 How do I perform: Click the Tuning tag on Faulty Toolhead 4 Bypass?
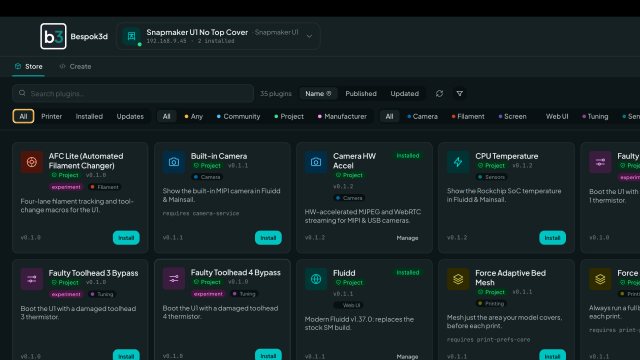click(x=244, y=294)
